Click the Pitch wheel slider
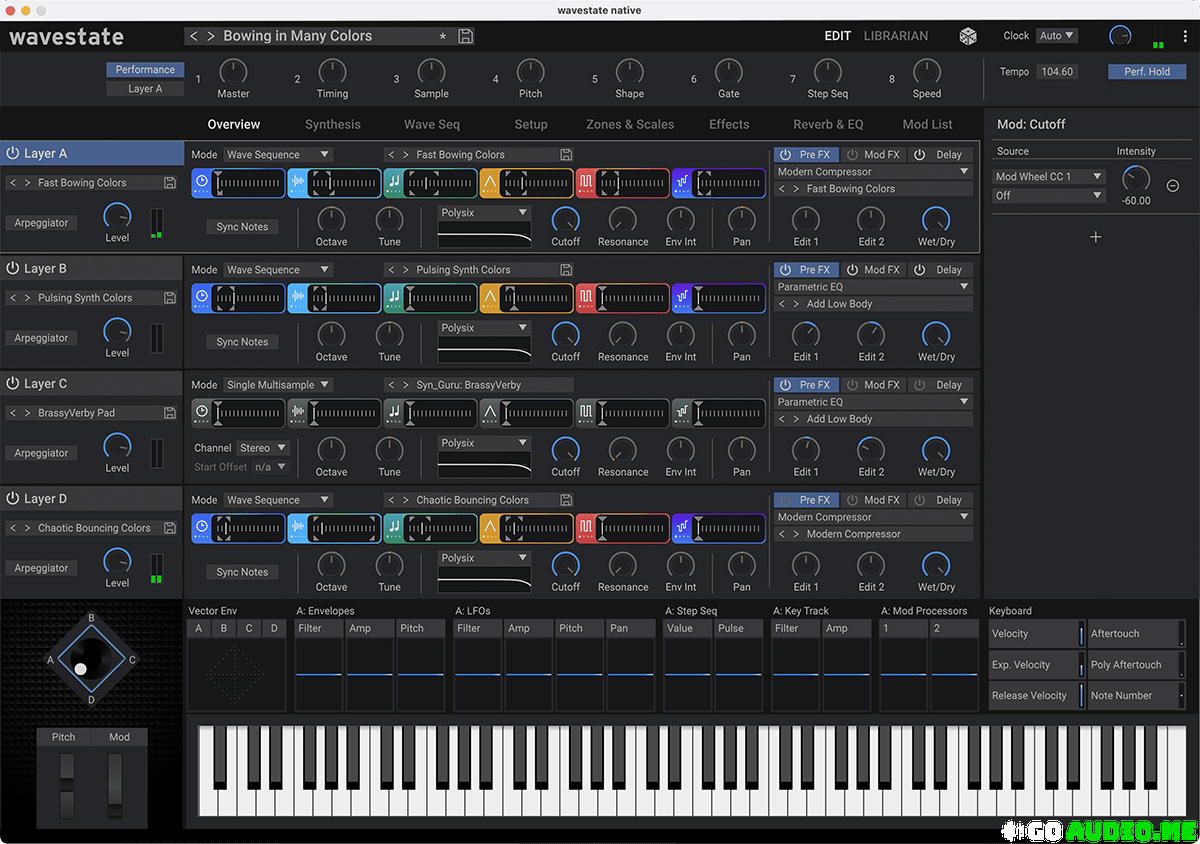Image resolution: width=1200 pixels, height=844 pixels. pyautogui.click(x=67, y=787)
